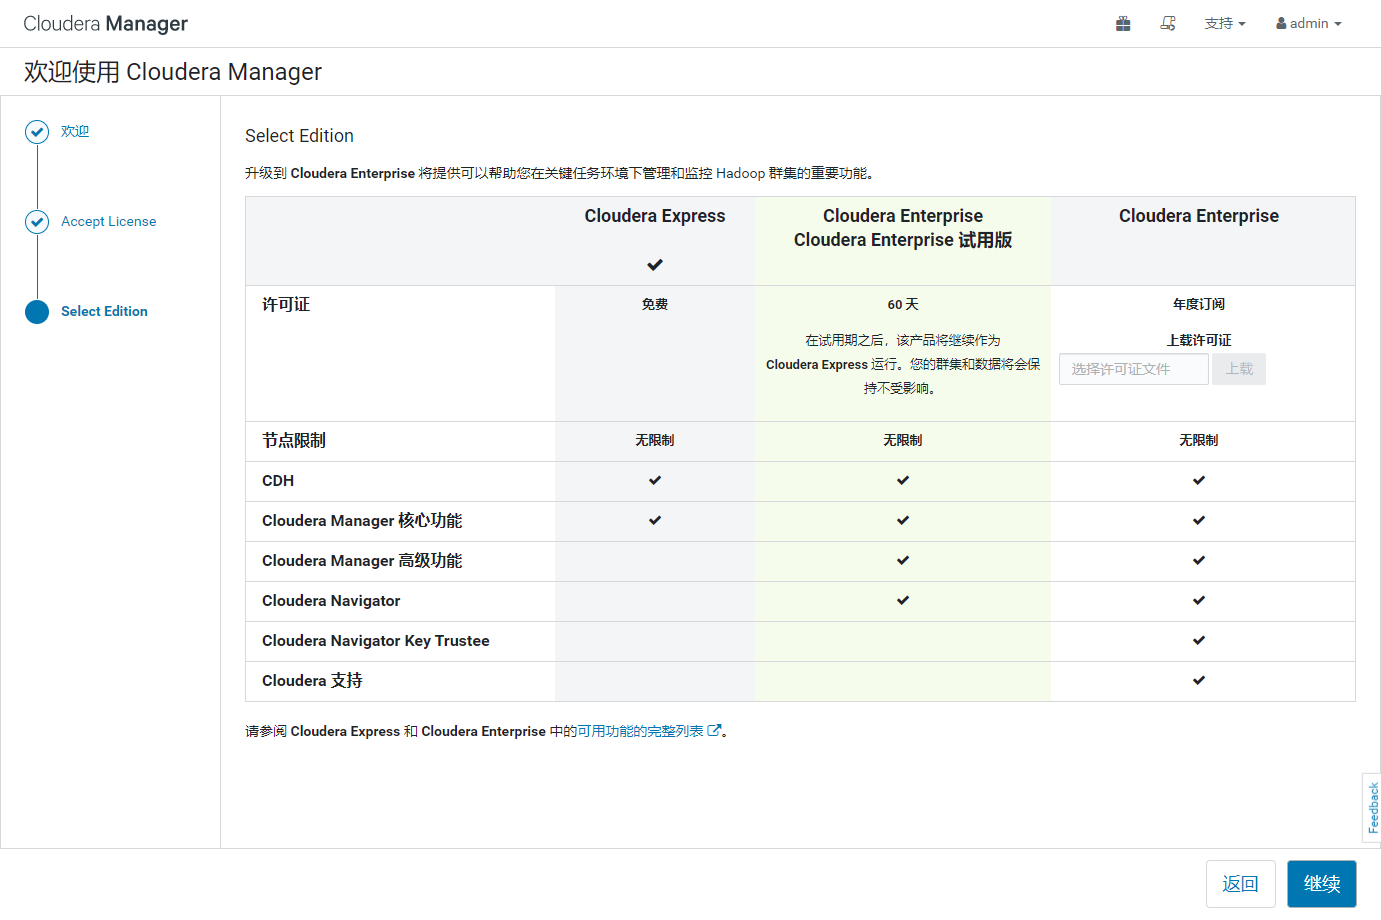Open the Feedback side tab
The image size is (1381, 920).
coord(1372,808)
